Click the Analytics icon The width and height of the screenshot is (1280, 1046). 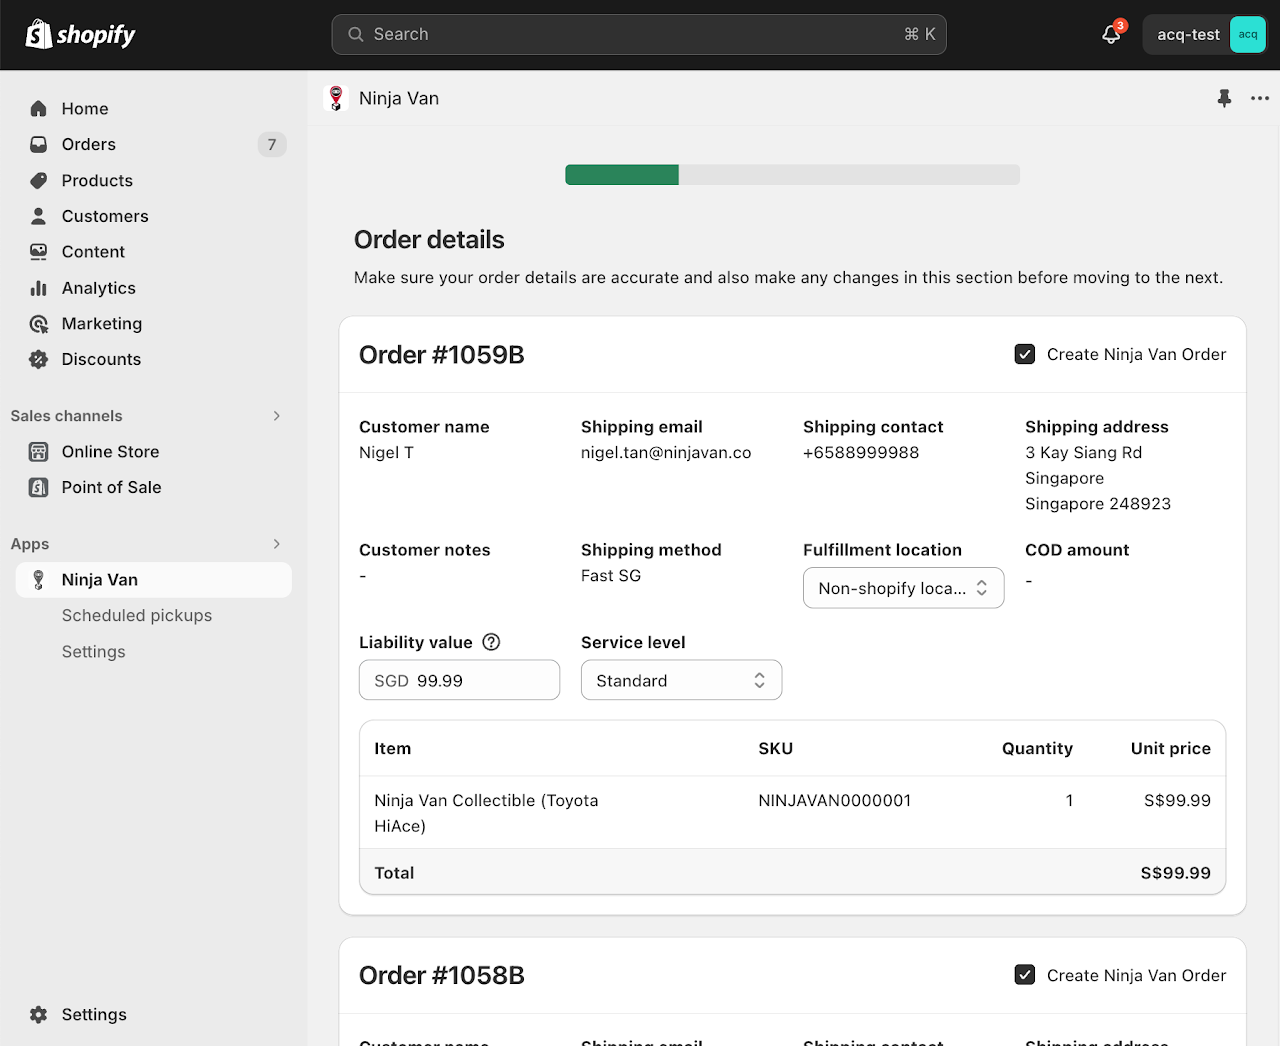coord(38,288)
